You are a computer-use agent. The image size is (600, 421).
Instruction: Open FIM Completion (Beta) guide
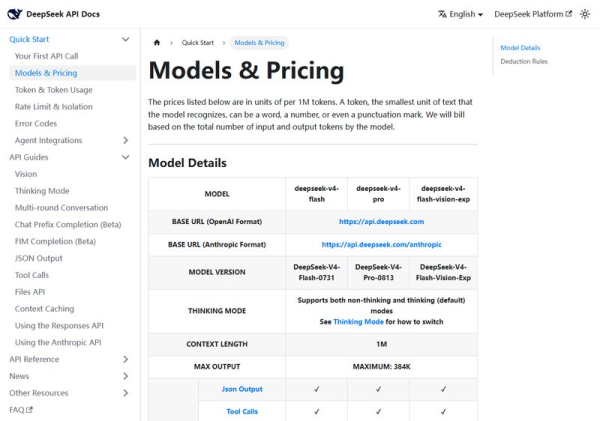[x=55, y=242]
